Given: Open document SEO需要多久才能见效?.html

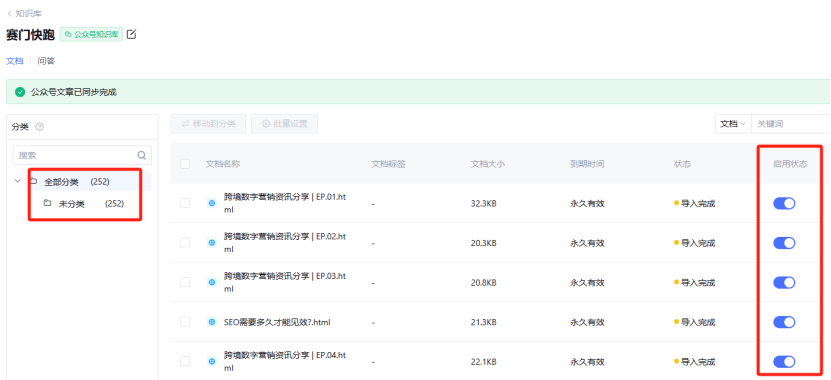Looking at the screenshot, I should tap(277, 322).
